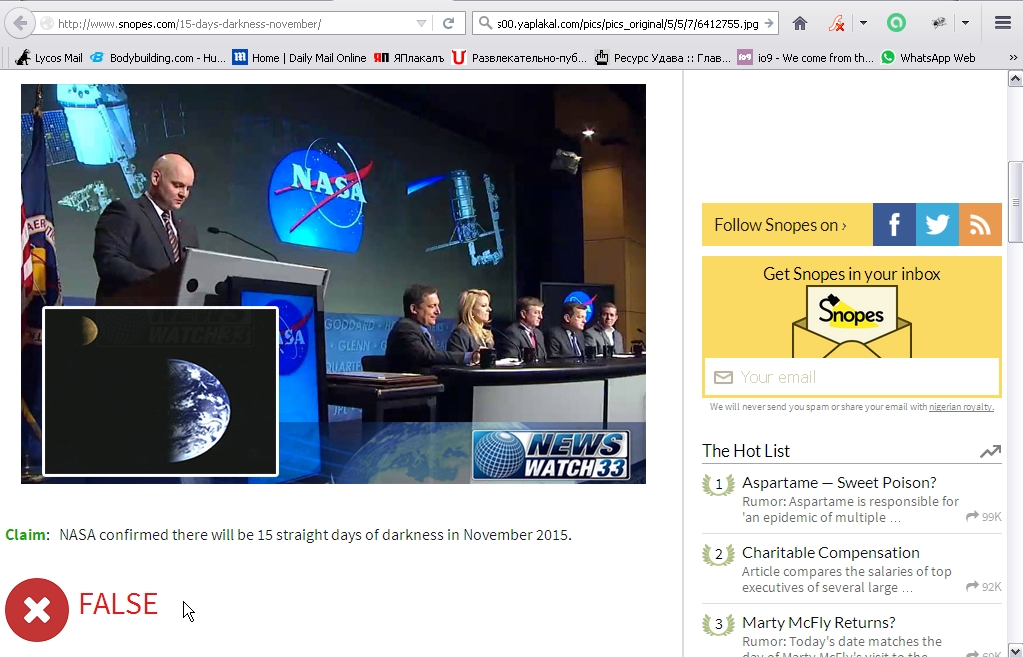Expand dropdown next to red extension icon
Screen dimensions: 1023x657
point(863,23)
